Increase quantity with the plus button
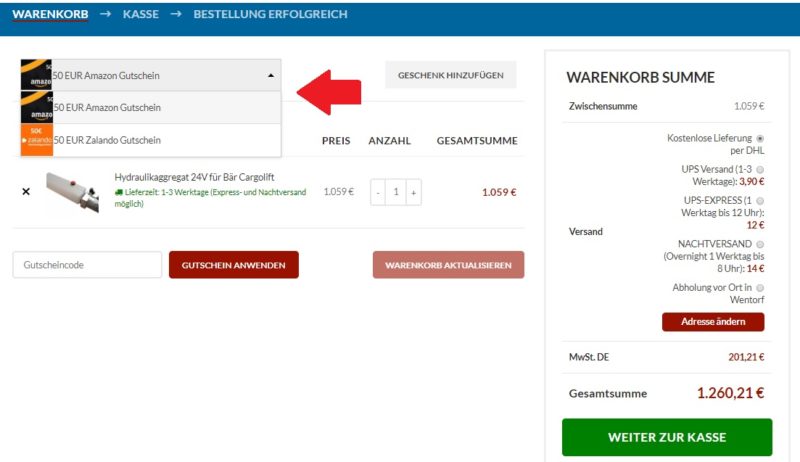This screenshot has height=462, width=800. (414, 192)
